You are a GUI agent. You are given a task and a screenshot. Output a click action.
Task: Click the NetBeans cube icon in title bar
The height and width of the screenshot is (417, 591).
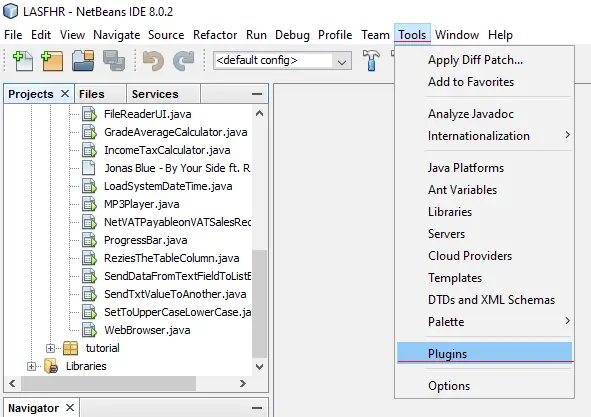(10, 11)
